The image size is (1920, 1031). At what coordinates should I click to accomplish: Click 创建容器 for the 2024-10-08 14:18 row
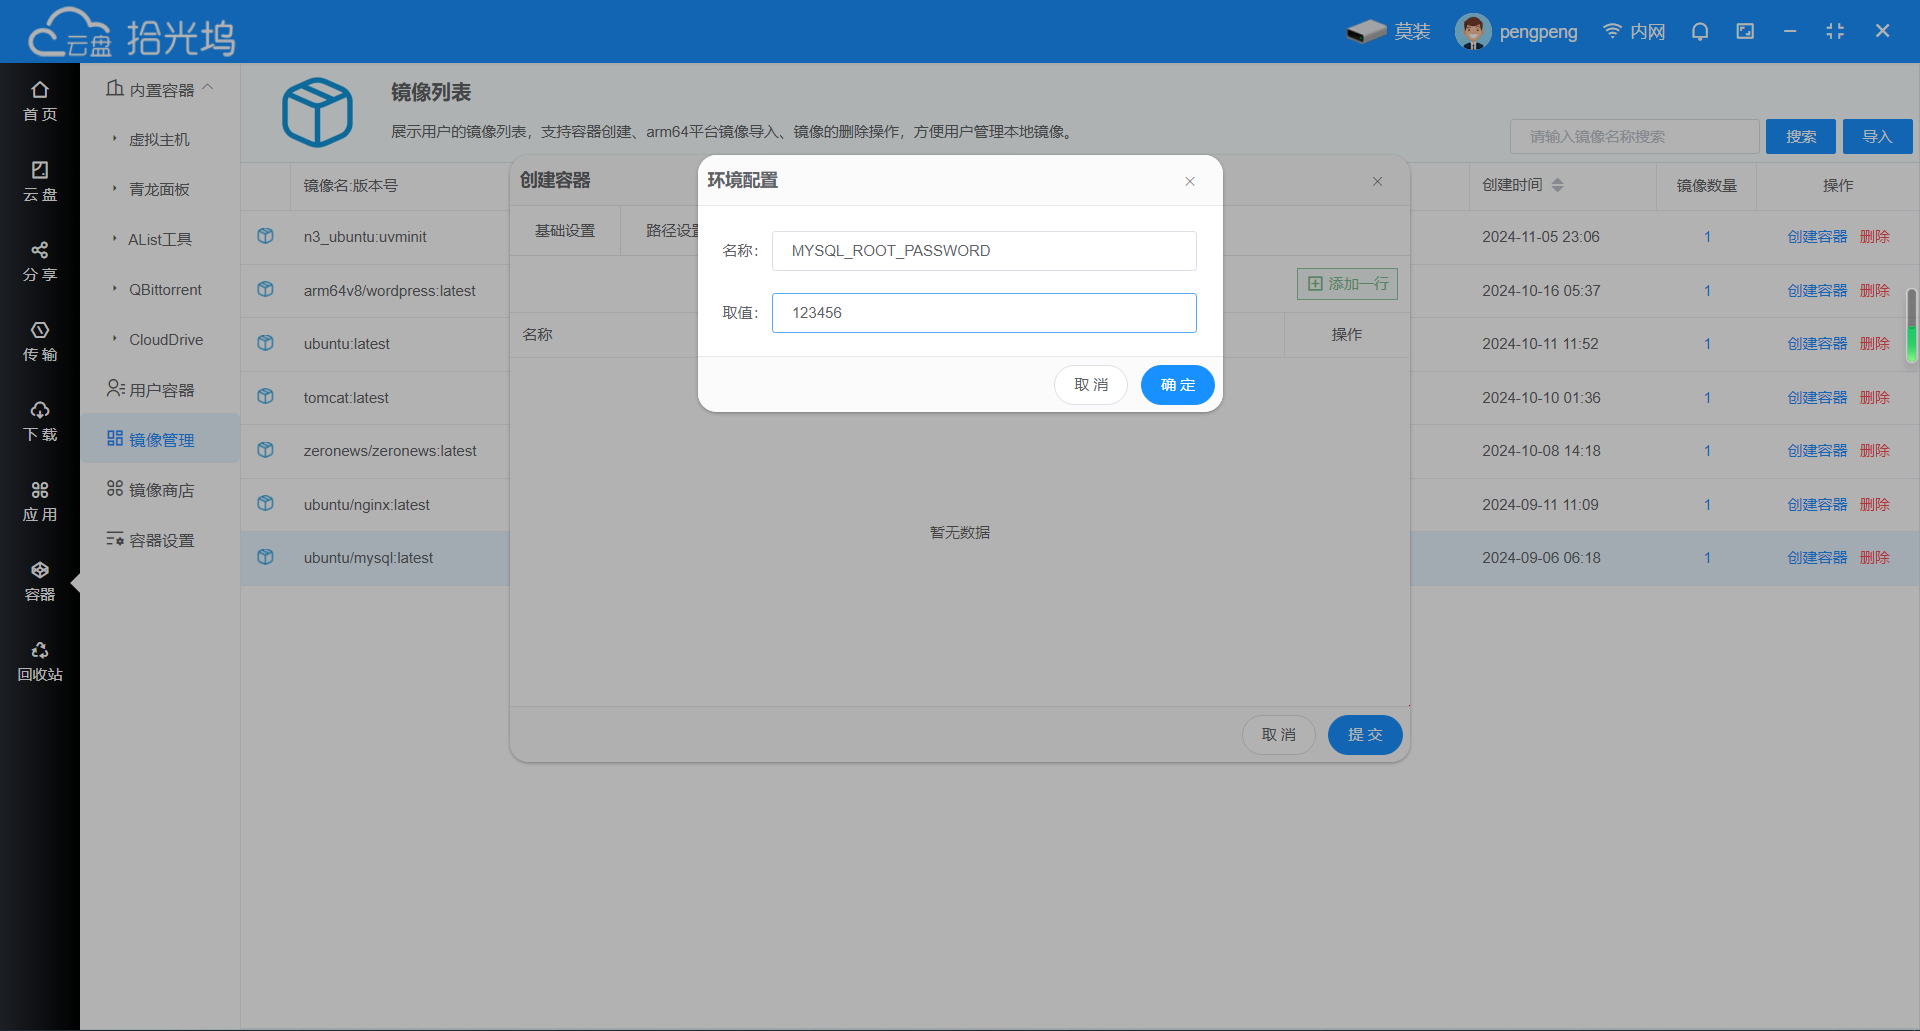1817,450
